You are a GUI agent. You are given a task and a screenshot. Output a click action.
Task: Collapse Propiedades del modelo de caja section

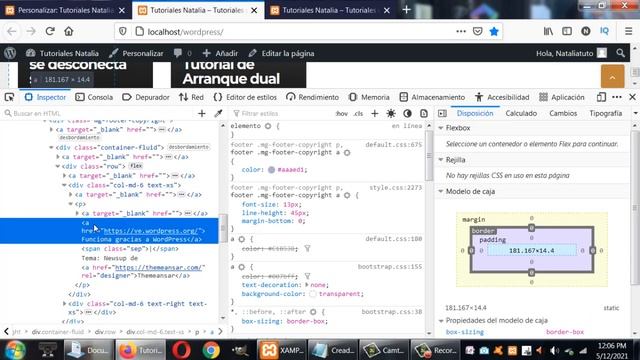coord(441,320)
